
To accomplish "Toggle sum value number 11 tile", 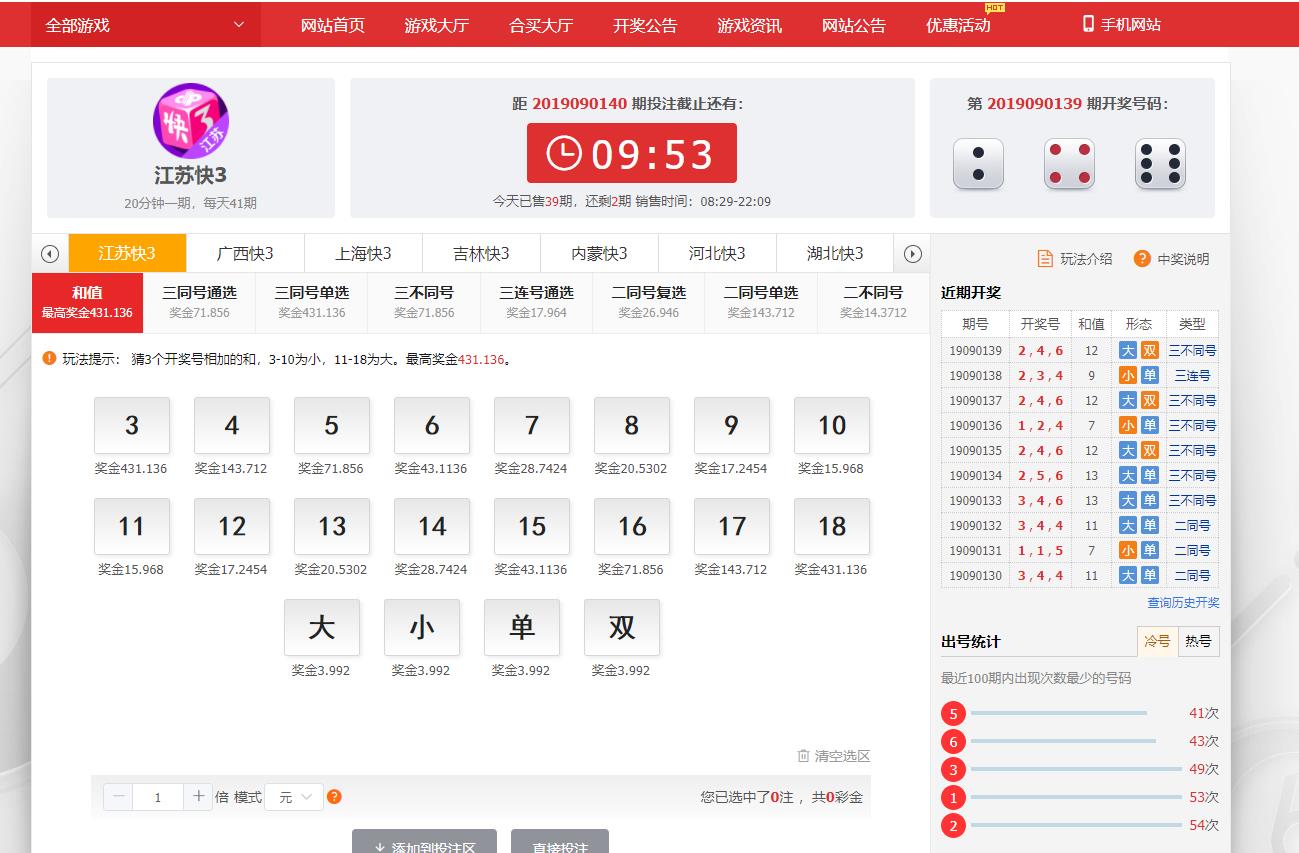I will pyautogui.click(x=131, y=527).
